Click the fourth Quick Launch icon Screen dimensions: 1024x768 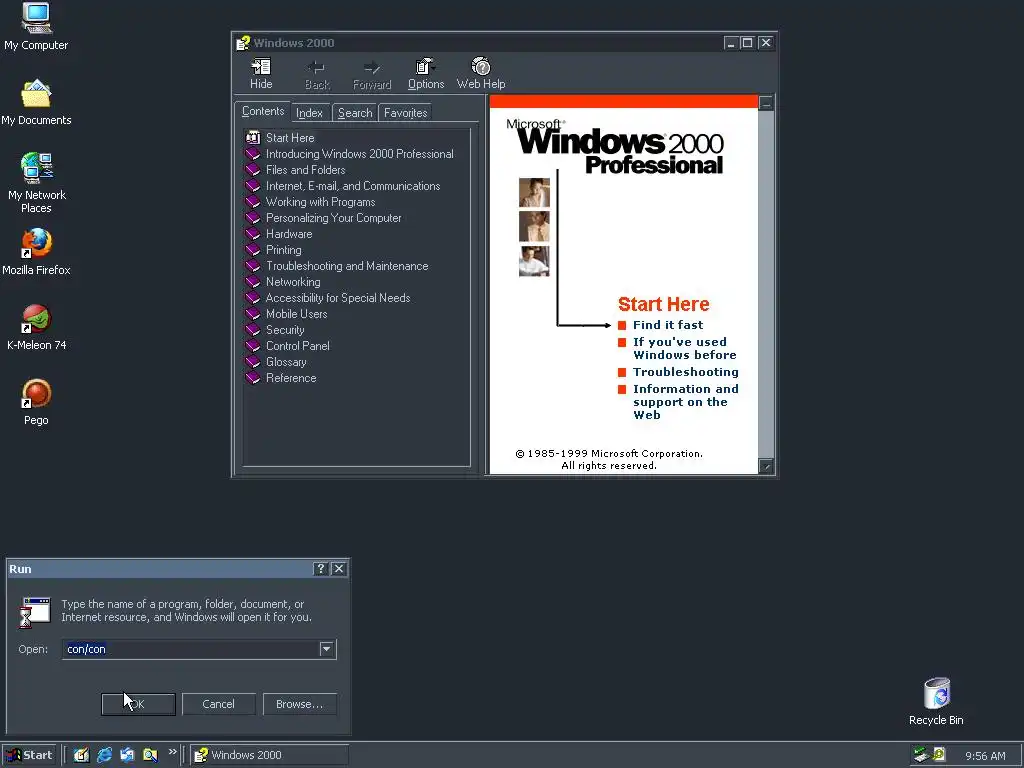(x=150, y=755)
